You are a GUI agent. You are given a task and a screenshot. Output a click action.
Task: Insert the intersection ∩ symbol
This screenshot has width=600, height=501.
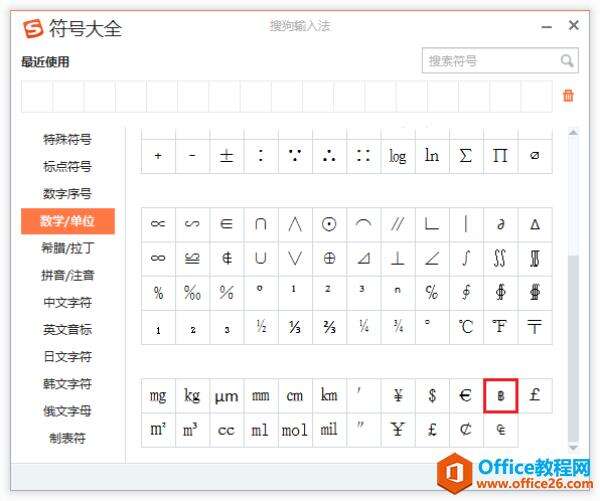(260, 224)
